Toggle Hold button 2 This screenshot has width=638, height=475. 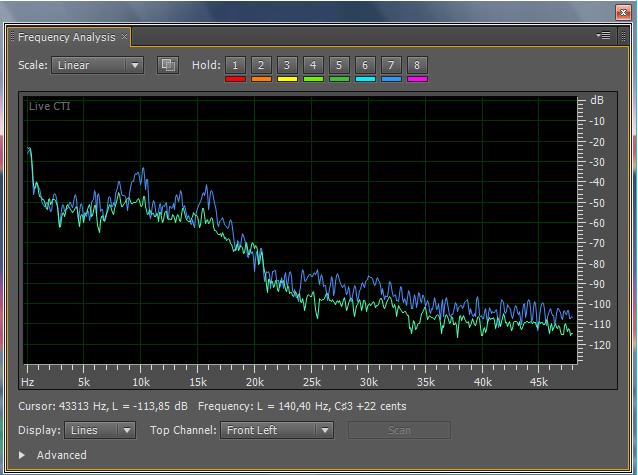point(261,65)
